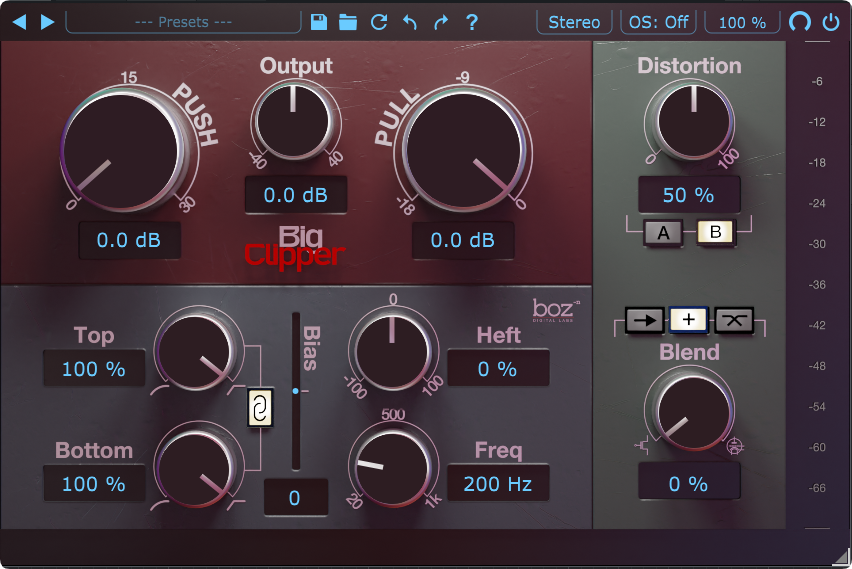Click the transistor icon left of Blend knob
Image resolution: width=852 pixels, height=569 pixels.
[642, 446]
